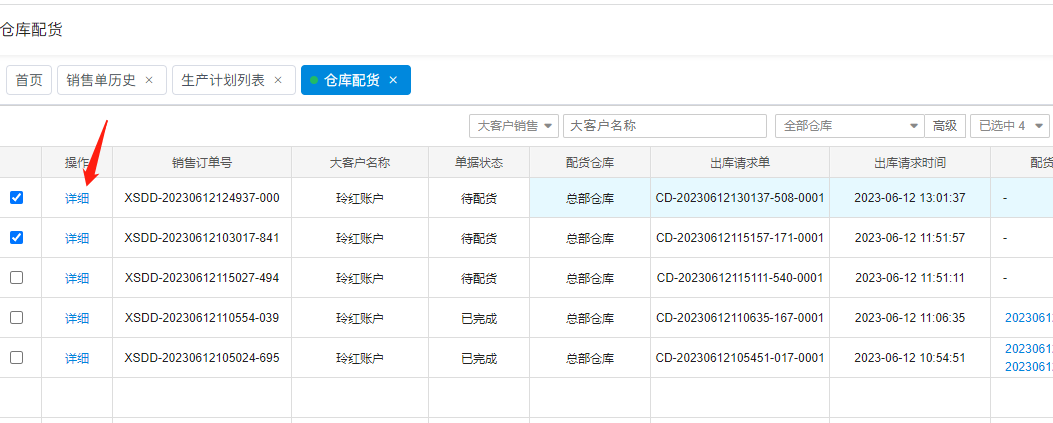Click request CD-20230612130137-508-0001
Viewport: 1053px width, 423px height.
[x=740, y=198]
